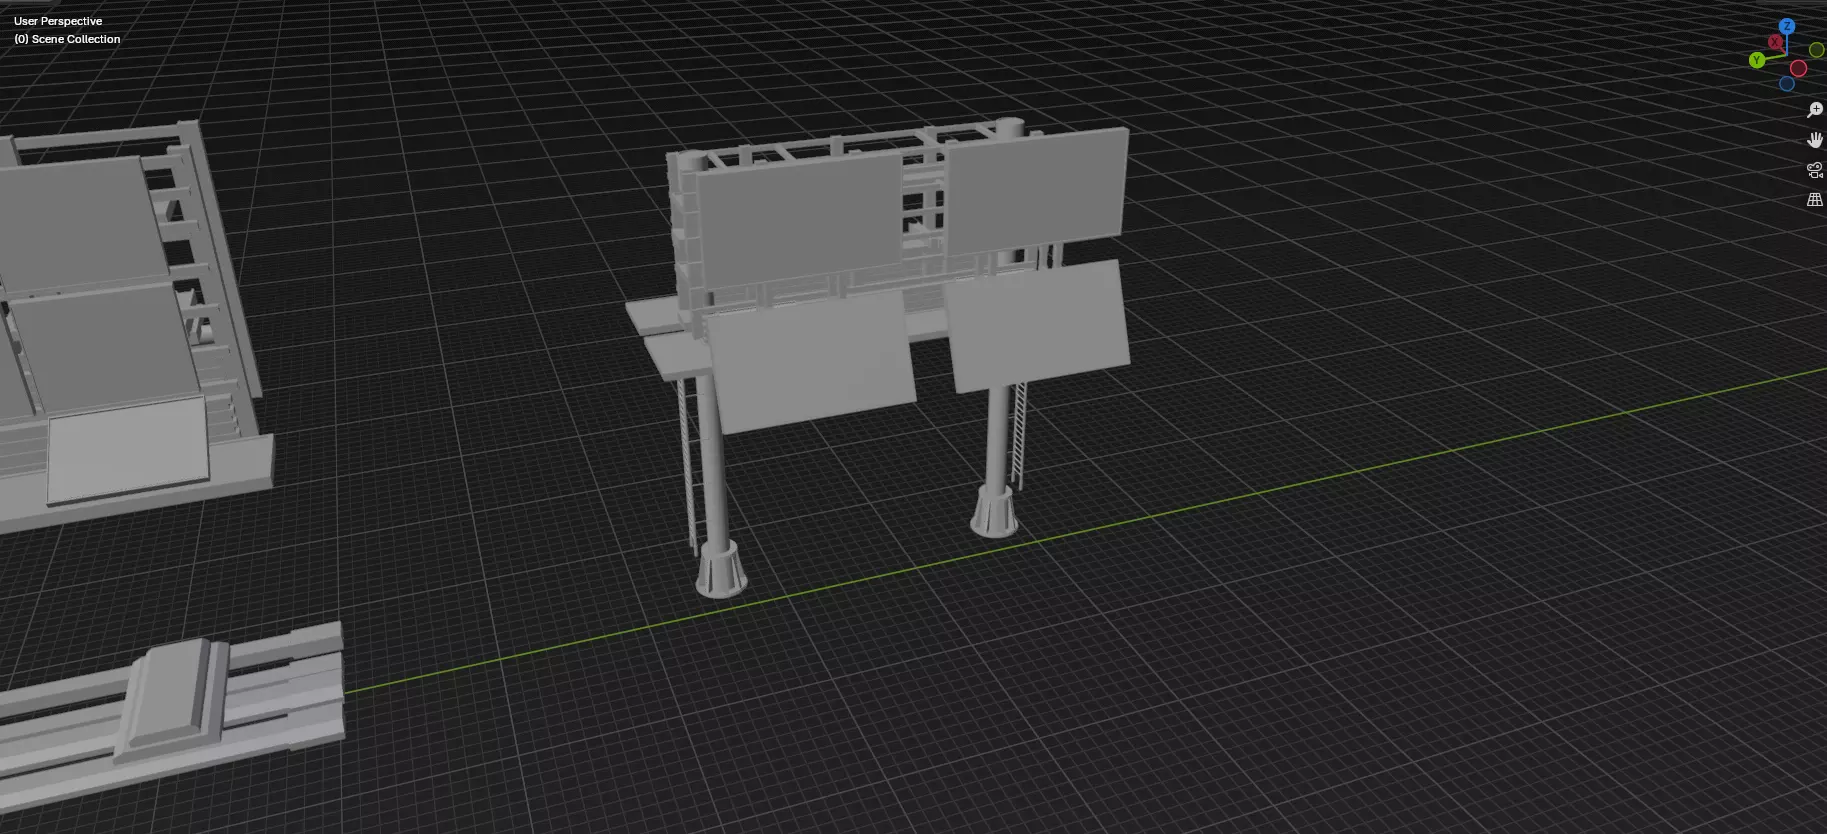Click the negative Z axis gizmo circle
Image resolution: width=1827 pixels, height=834 pixels.
click(x=1786, y=84)
